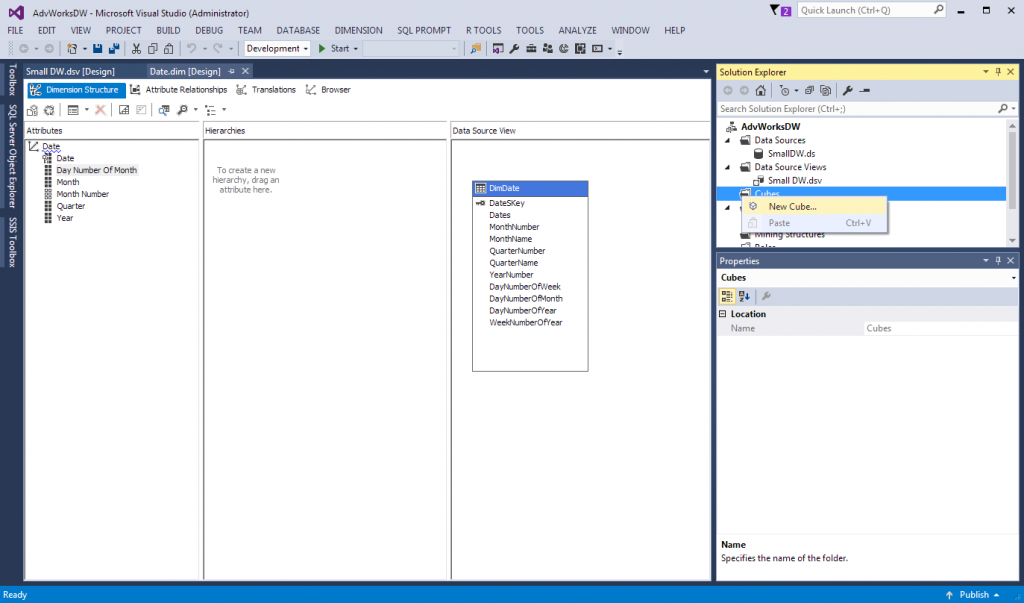Click the Pending Changes Filter clock icon

[784, 91]
